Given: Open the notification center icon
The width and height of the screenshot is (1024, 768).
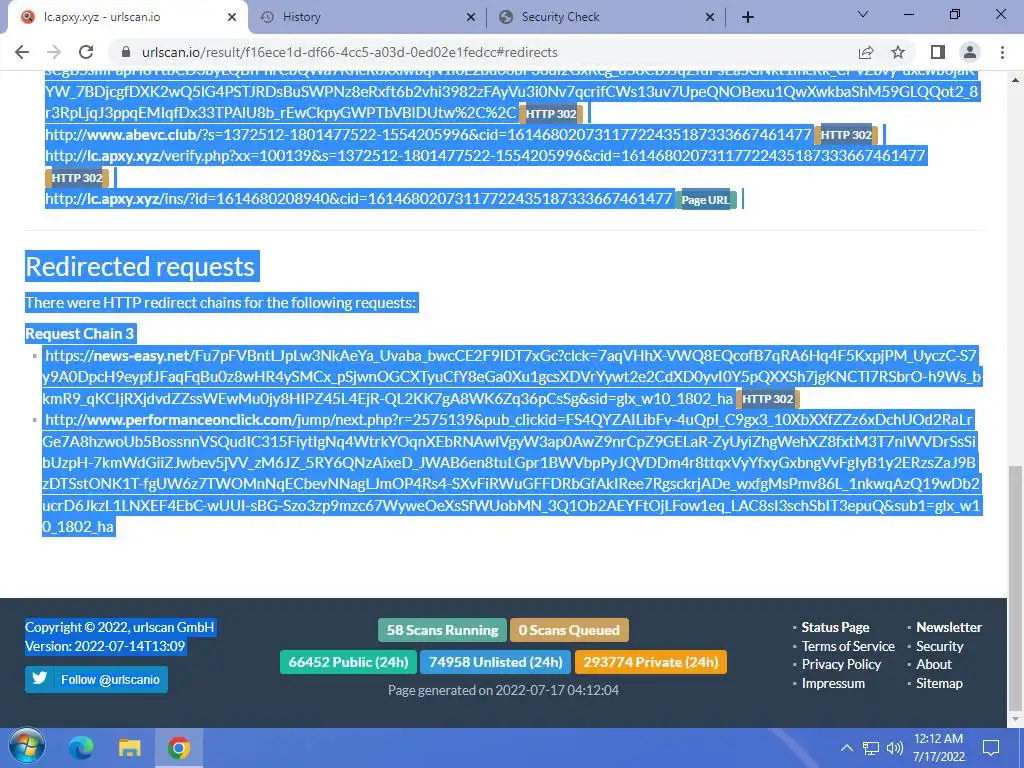Looking at the screenshot, I should point(991,748).
